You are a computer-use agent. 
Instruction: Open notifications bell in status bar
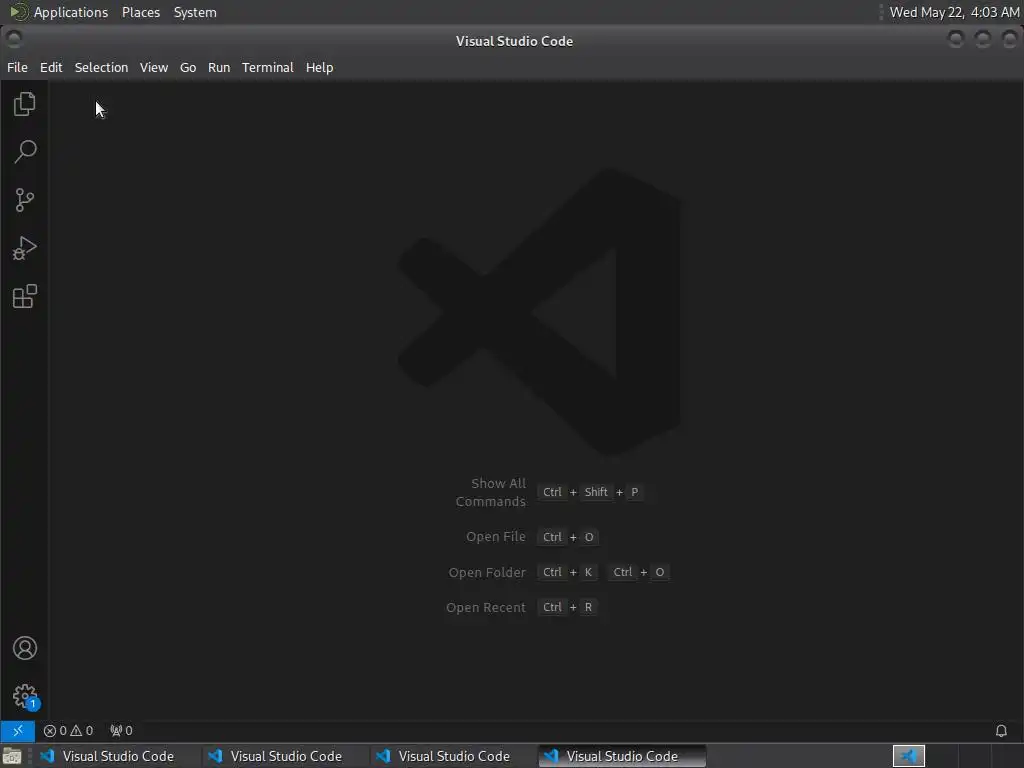click(x=1000, y=730)
